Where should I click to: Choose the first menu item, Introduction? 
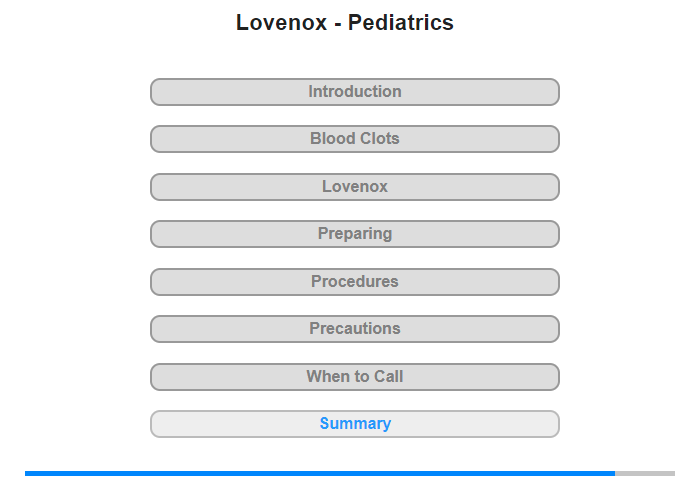[x=354, y=92]
